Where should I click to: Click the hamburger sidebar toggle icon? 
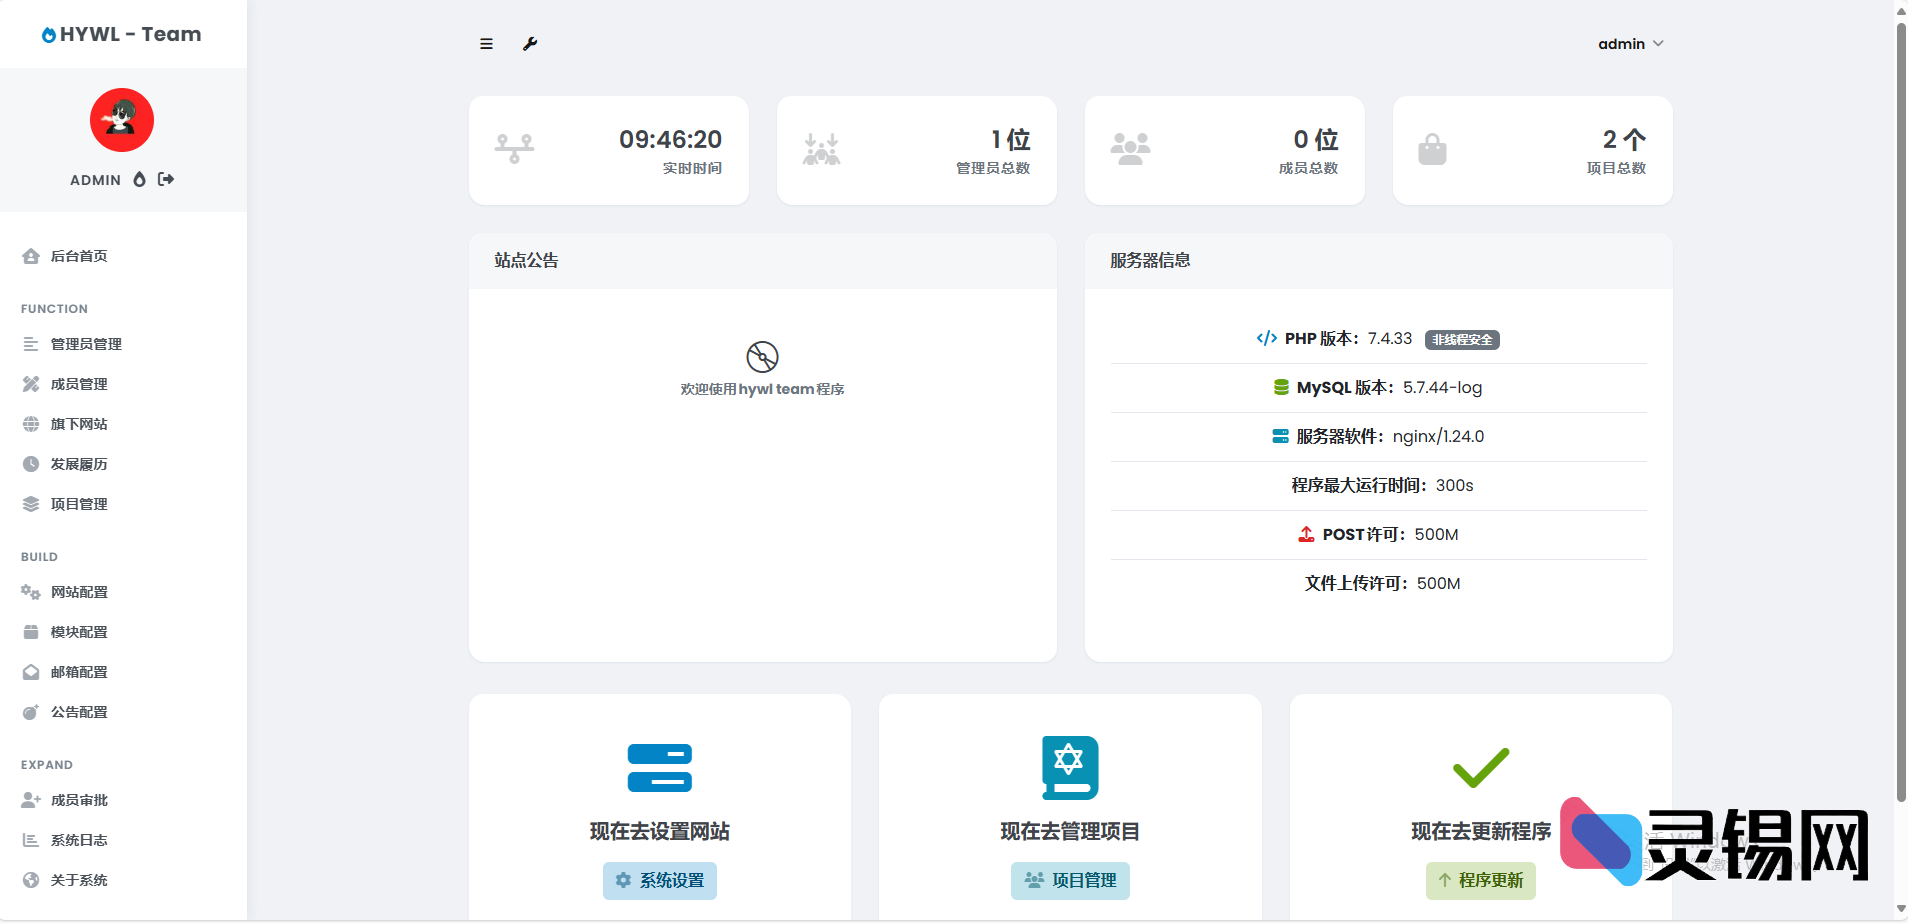(x=487, y=43)
